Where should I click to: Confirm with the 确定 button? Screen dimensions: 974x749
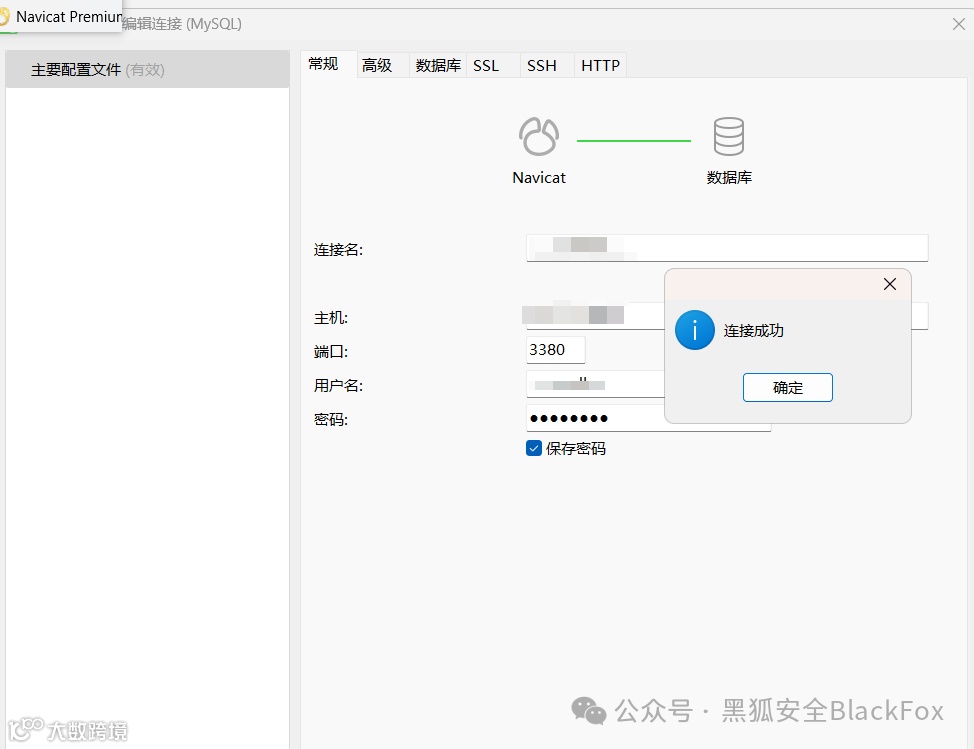point(788,388)
